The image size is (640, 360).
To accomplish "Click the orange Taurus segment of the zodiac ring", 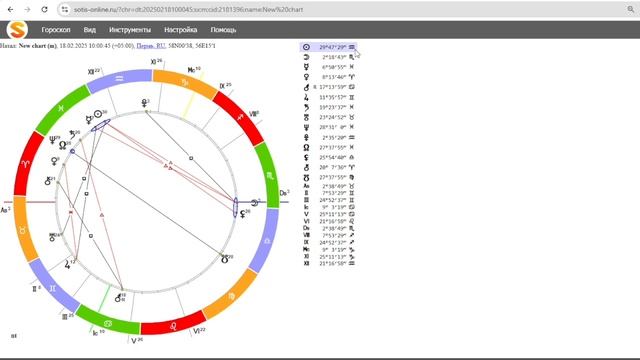I will [x=23, y=230].
